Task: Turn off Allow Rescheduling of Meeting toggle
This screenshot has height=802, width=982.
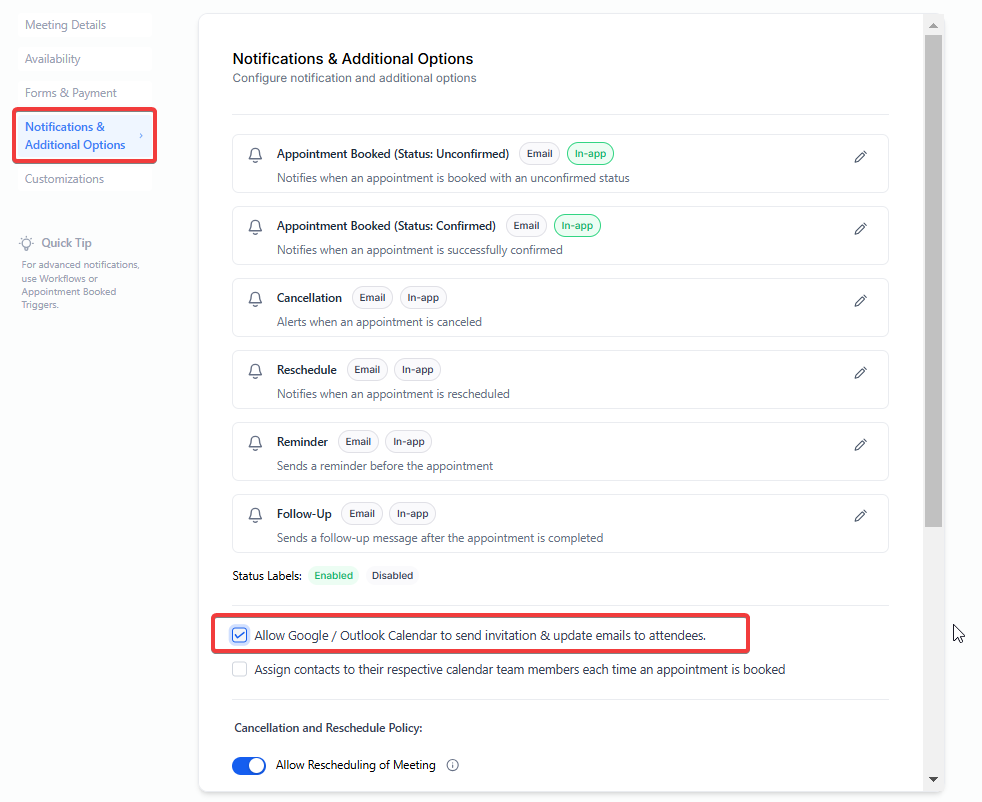Action: tap(249, 766)
